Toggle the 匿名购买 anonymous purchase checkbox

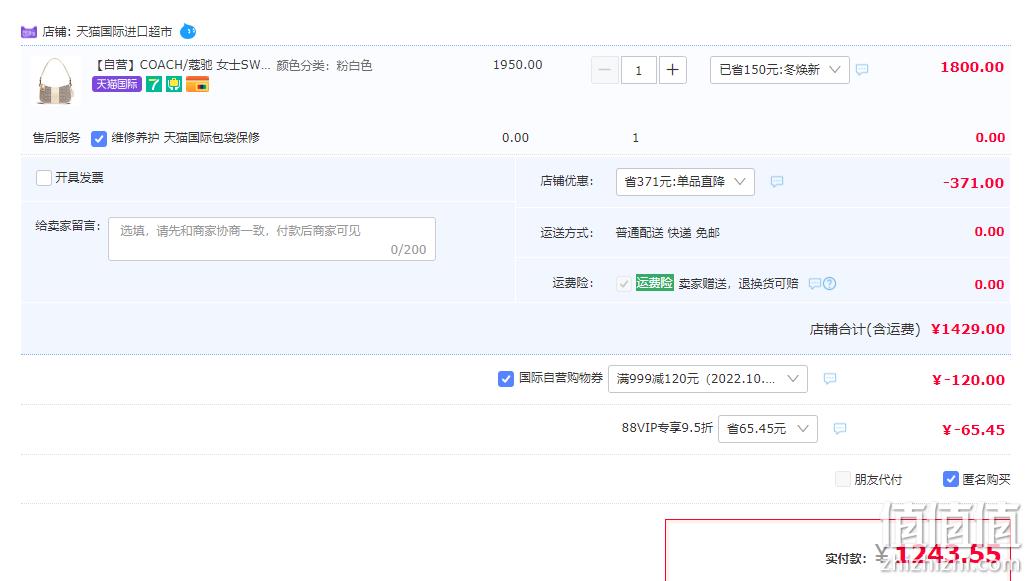click(x=950, y=479)
